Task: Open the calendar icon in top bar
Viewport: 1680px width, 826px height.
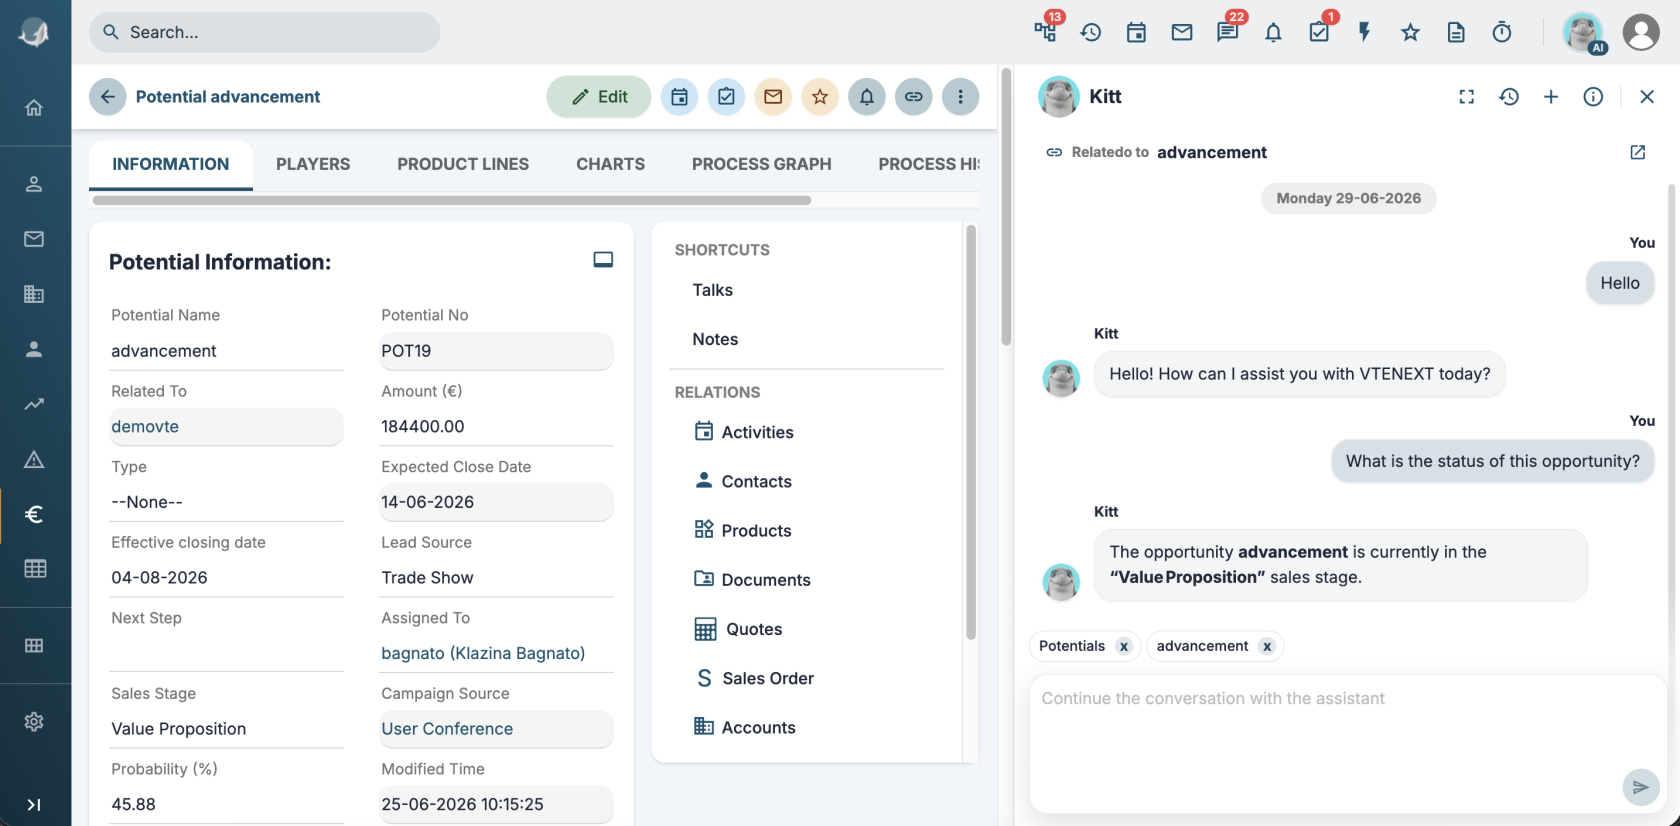Action: coord(1136,32)
